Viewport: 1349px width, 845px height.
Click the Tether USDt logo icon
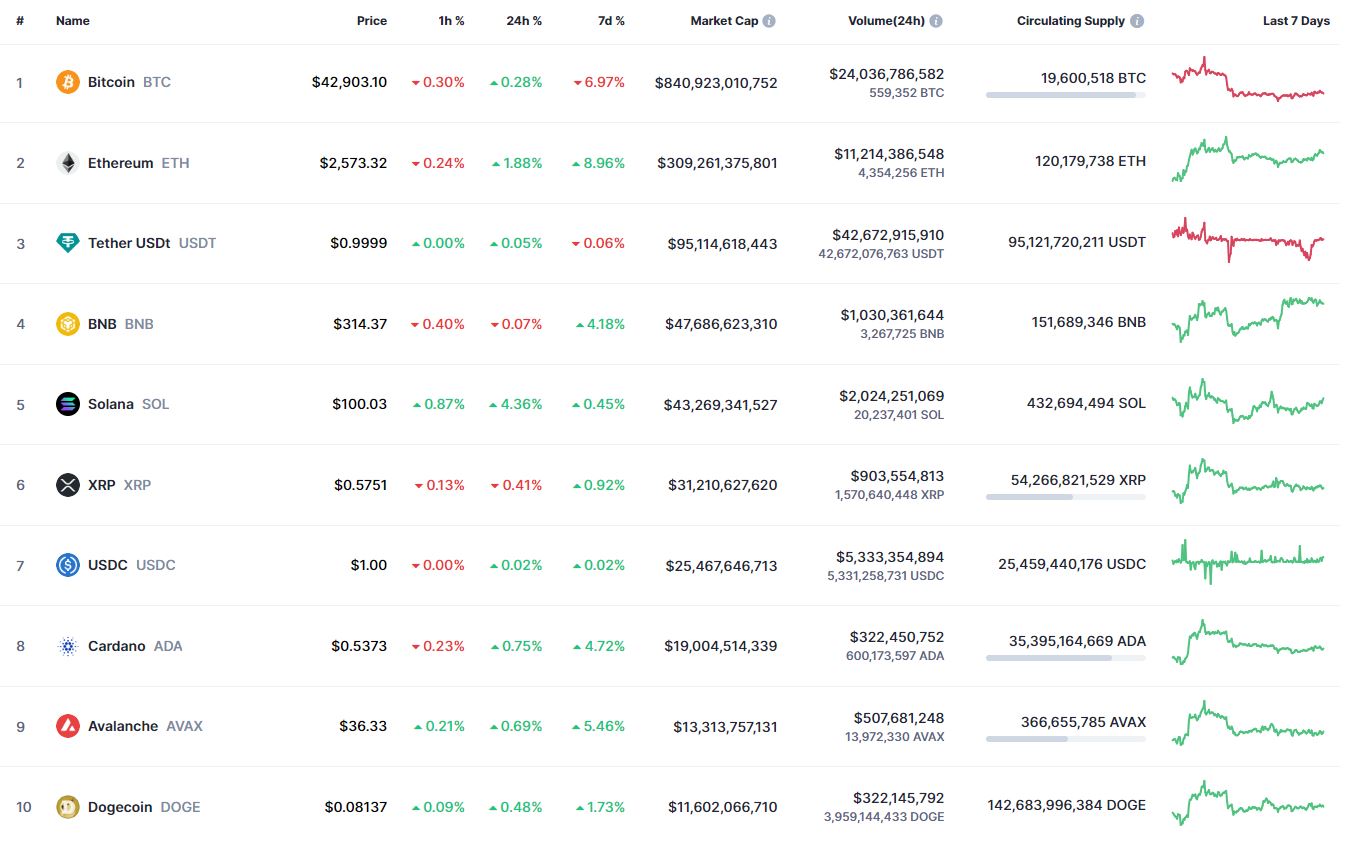(x=68, y=243)
